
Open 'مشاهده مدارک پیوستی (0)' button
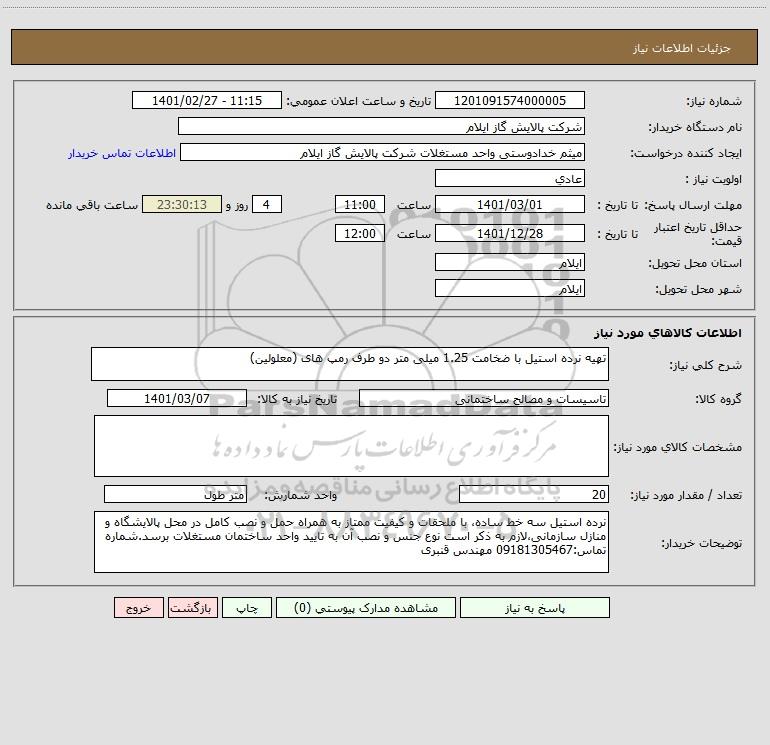click(x=366, y=607)
